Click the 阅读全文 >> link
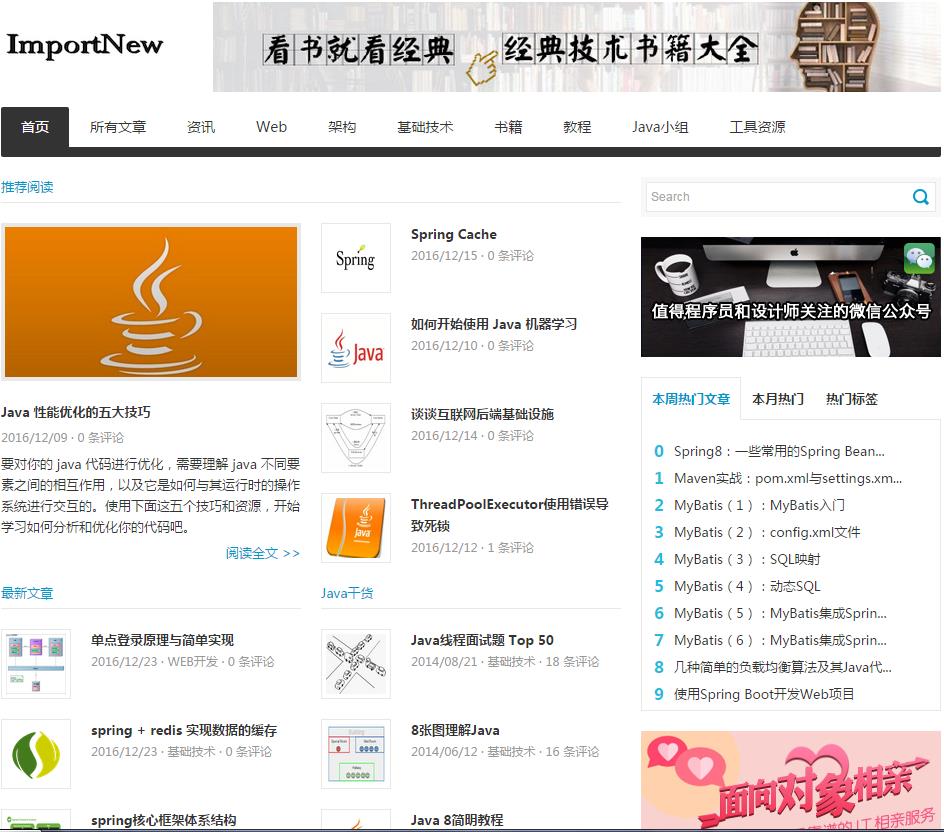 coord(262,553)
